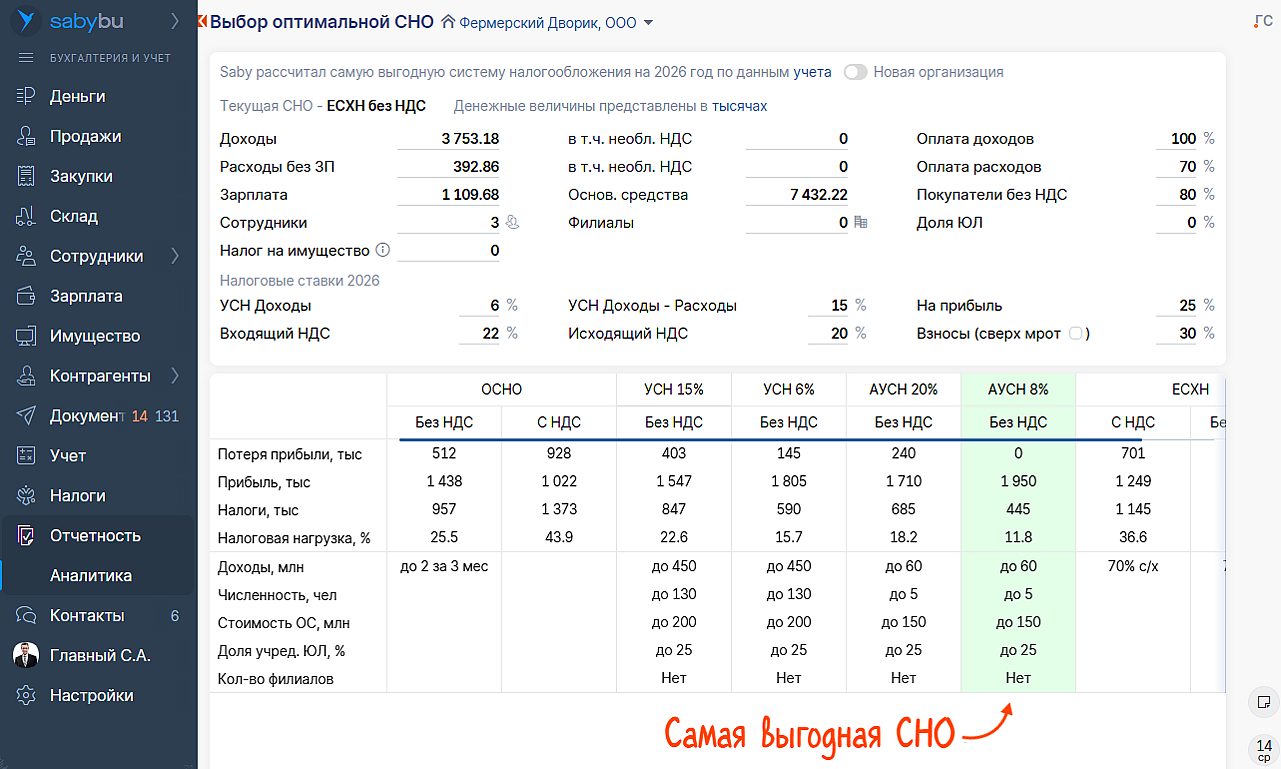Click the учета link in description
This screenshot has height=769, width=1281.
pyautogui.click(x=812, y=72)
